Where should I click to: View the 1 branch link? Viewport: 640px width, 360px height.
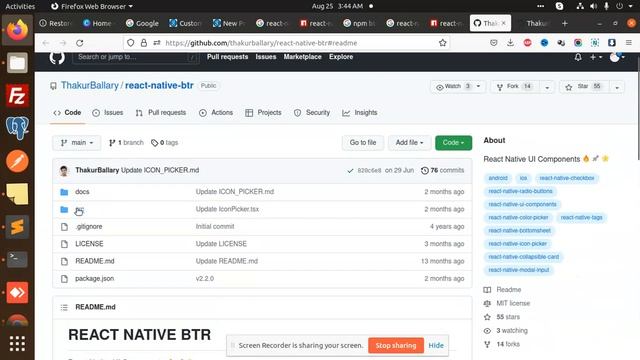click(126, 143)
